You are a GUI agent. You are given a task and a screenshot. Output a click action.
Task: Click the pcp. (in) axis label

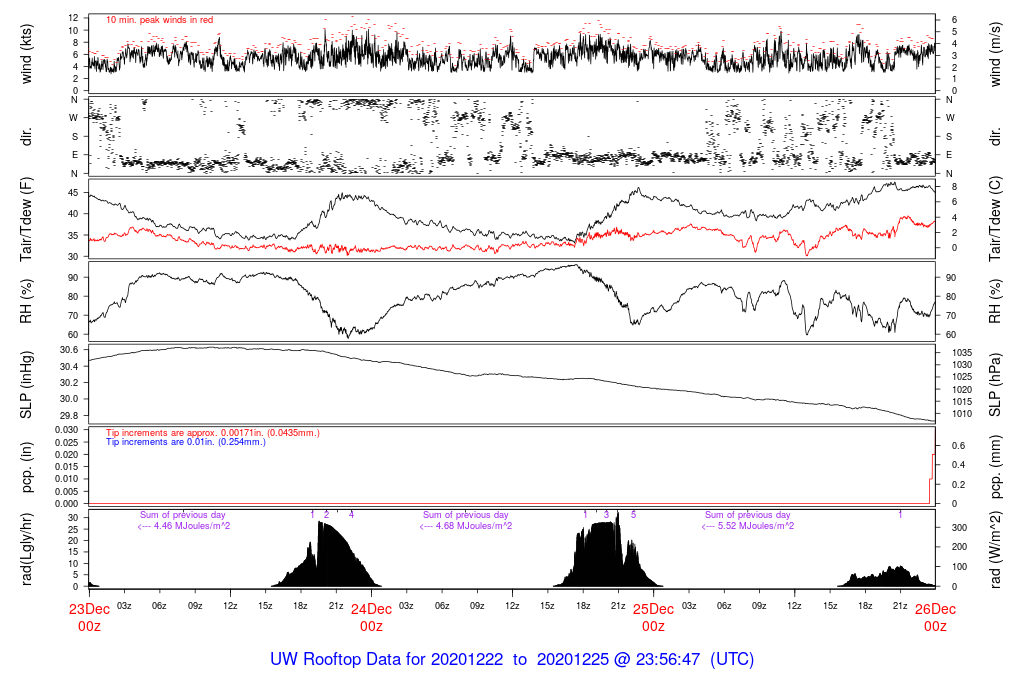[26, 467]
